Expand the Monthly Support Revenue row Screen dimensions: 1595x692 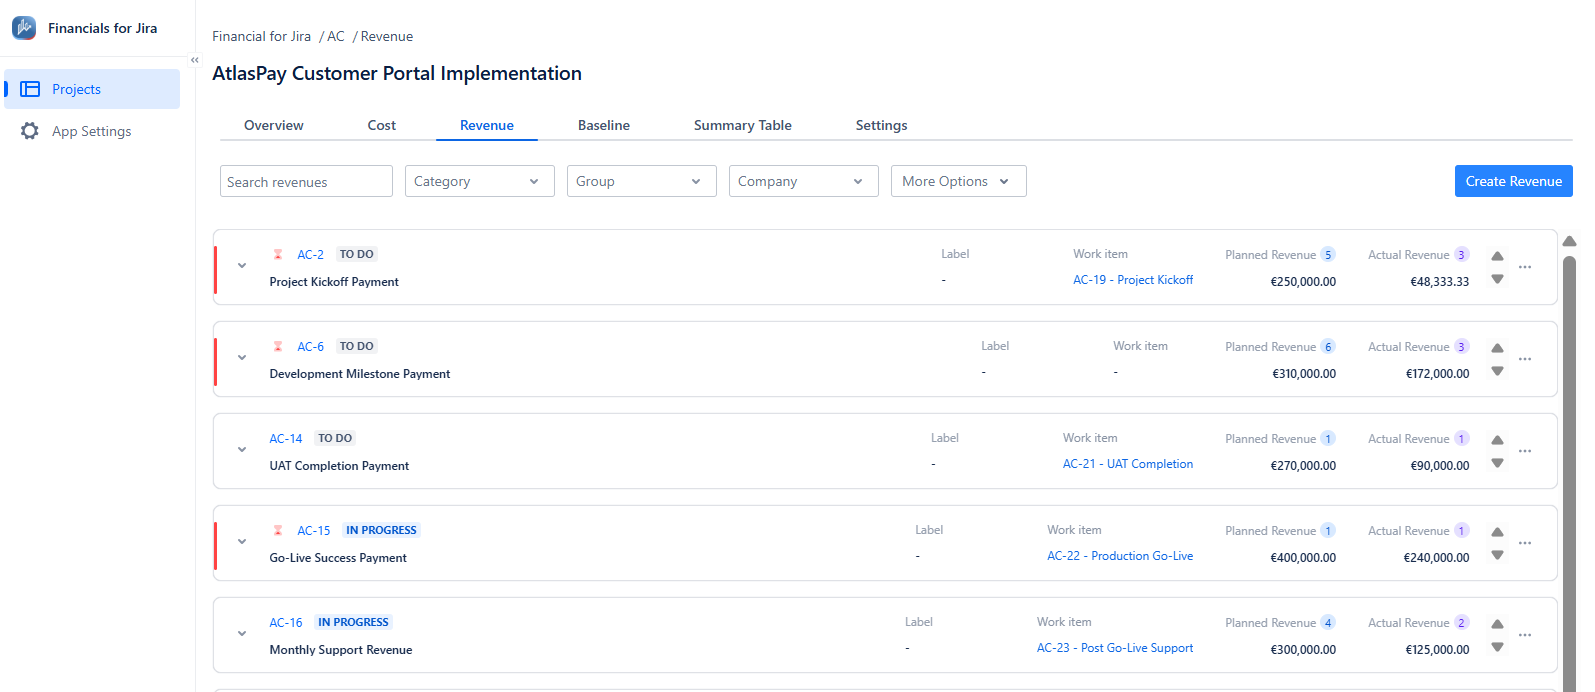[242, 634]
